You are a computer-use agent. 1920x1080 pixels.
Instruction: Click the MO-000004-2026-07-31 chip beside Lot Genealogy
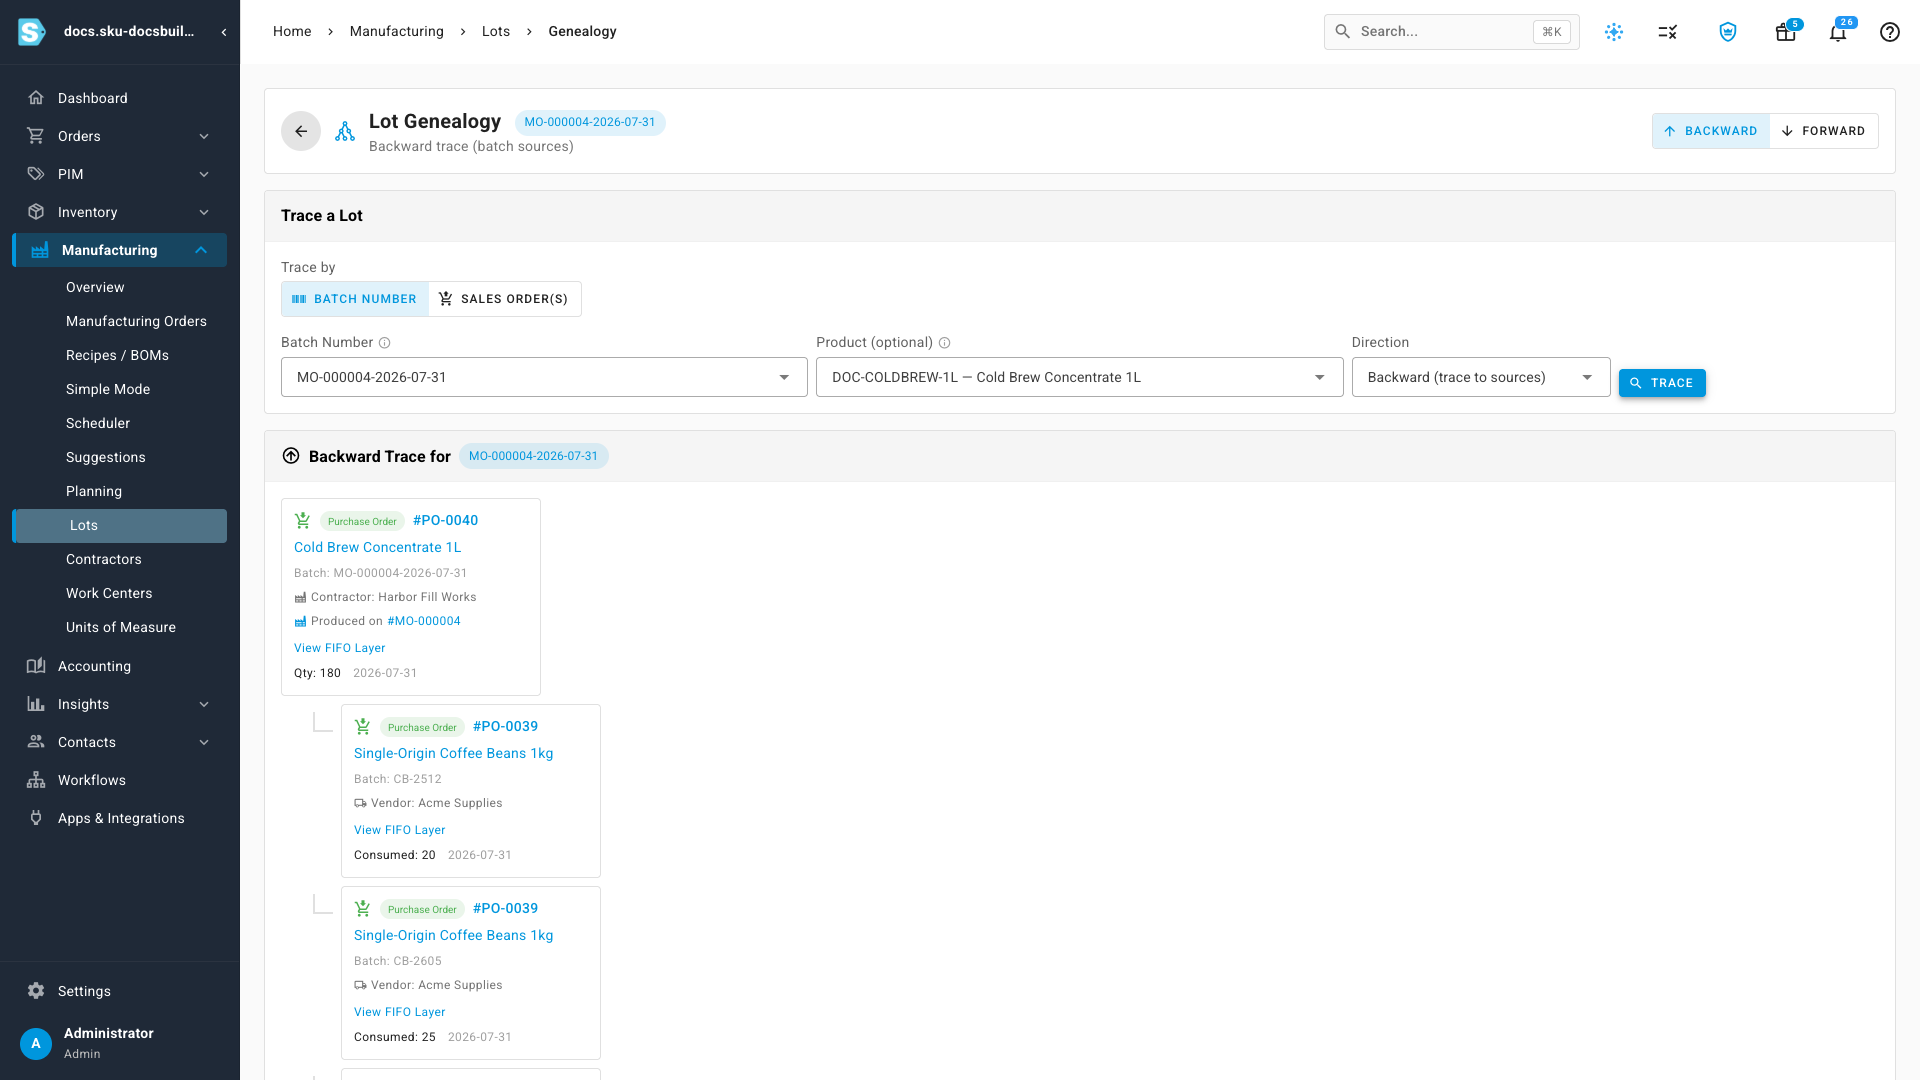click(590, 122)
